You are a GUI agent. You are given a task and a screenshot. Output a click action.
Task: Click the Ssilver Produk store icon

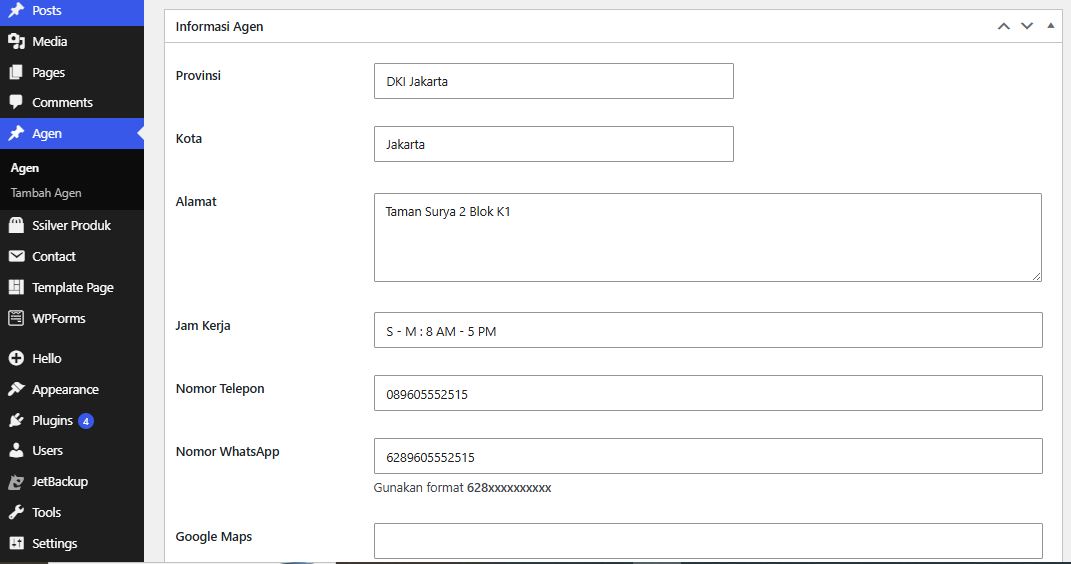click(16, 225)
